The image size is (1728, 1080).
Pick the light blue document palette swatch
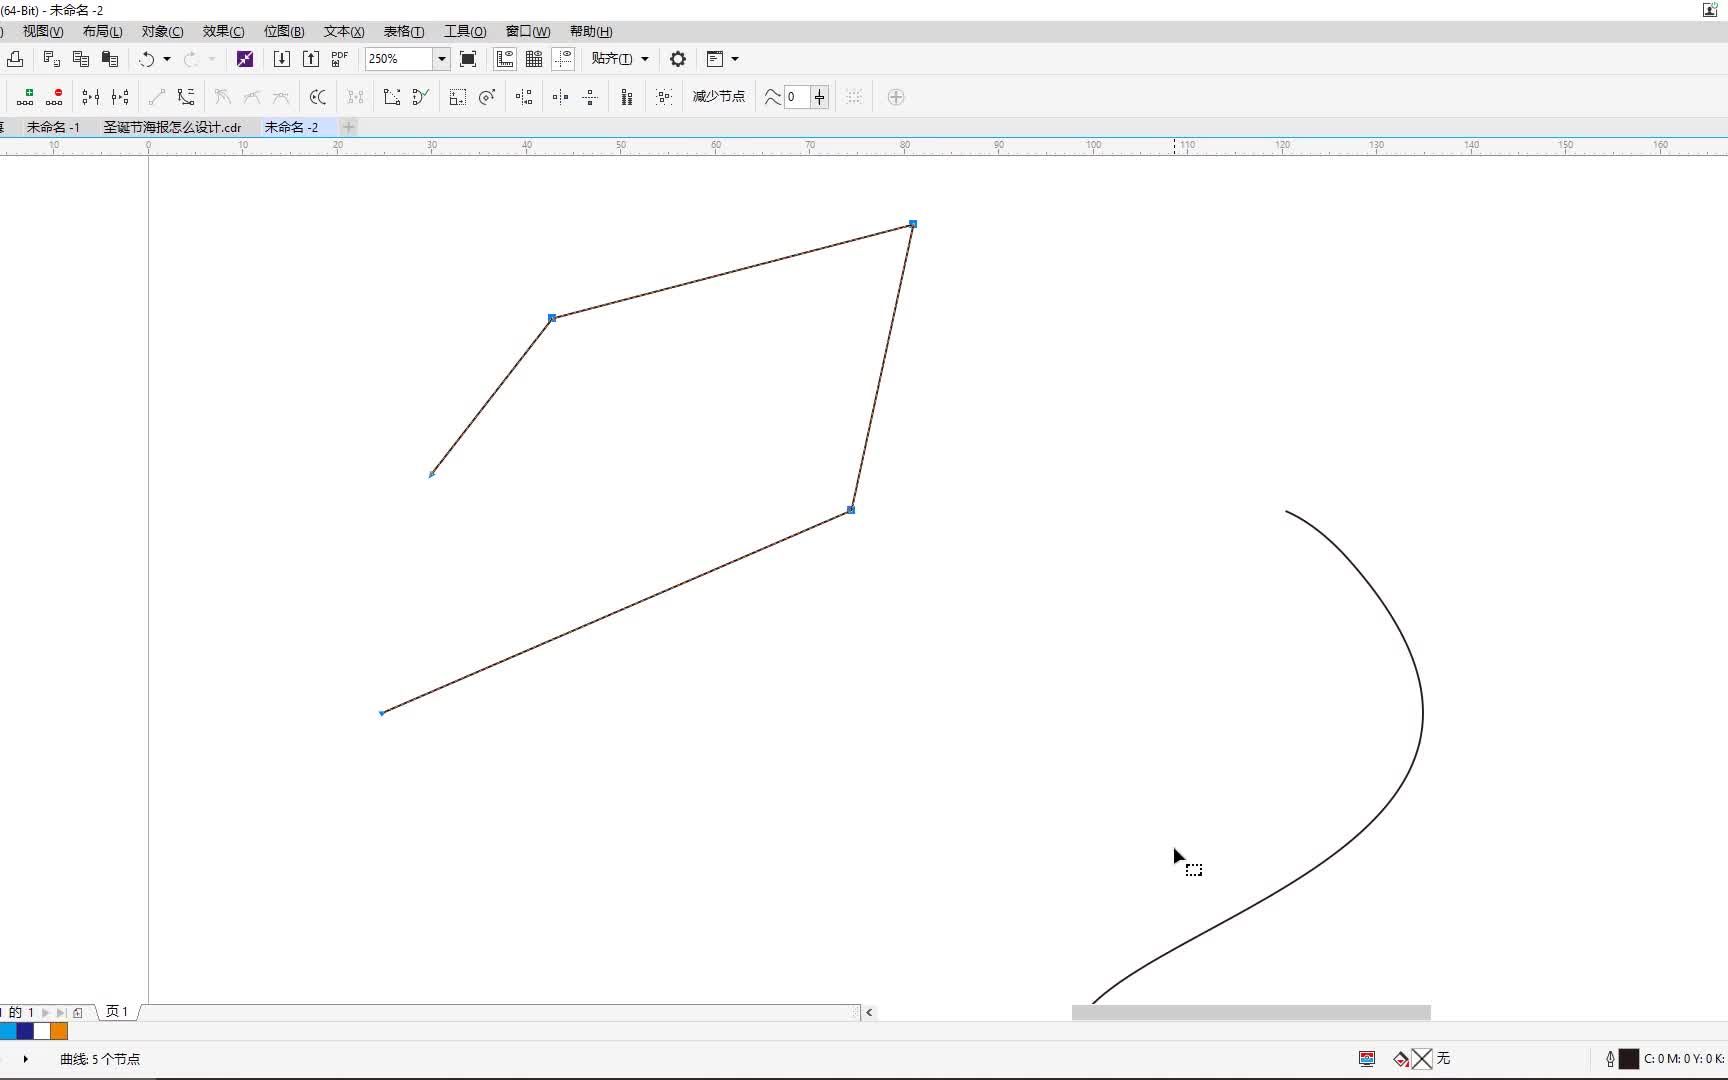pos(8,1031)
